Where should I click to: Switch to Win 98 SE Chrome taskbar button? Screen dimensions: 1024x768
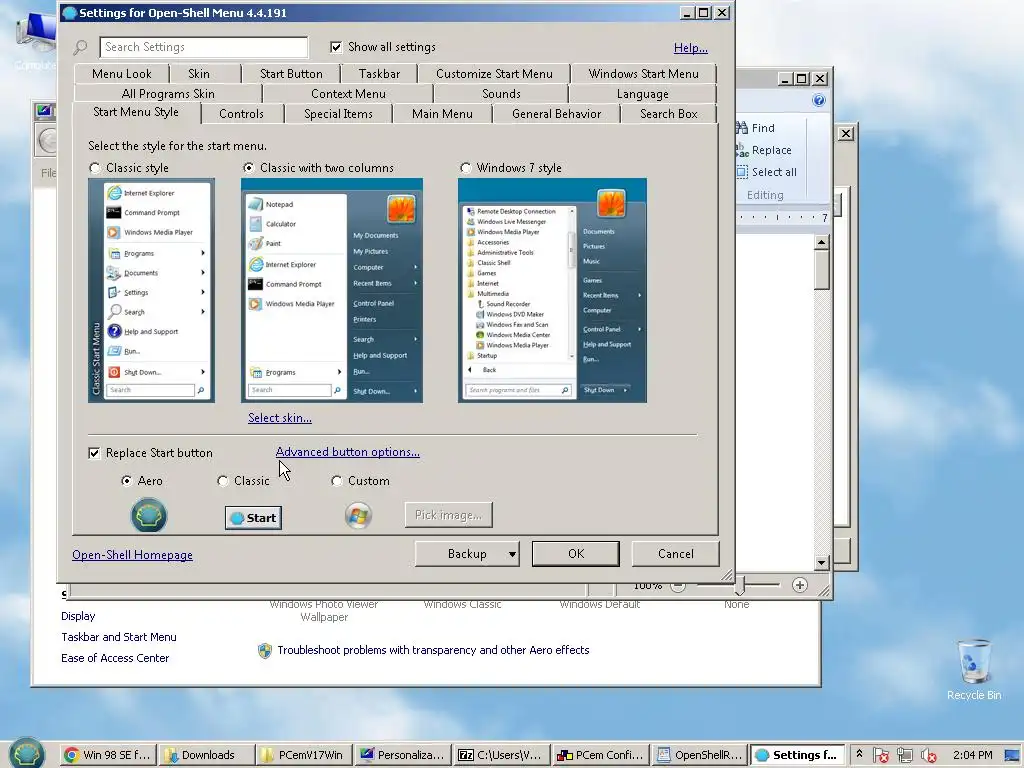(x=108, y=755)
